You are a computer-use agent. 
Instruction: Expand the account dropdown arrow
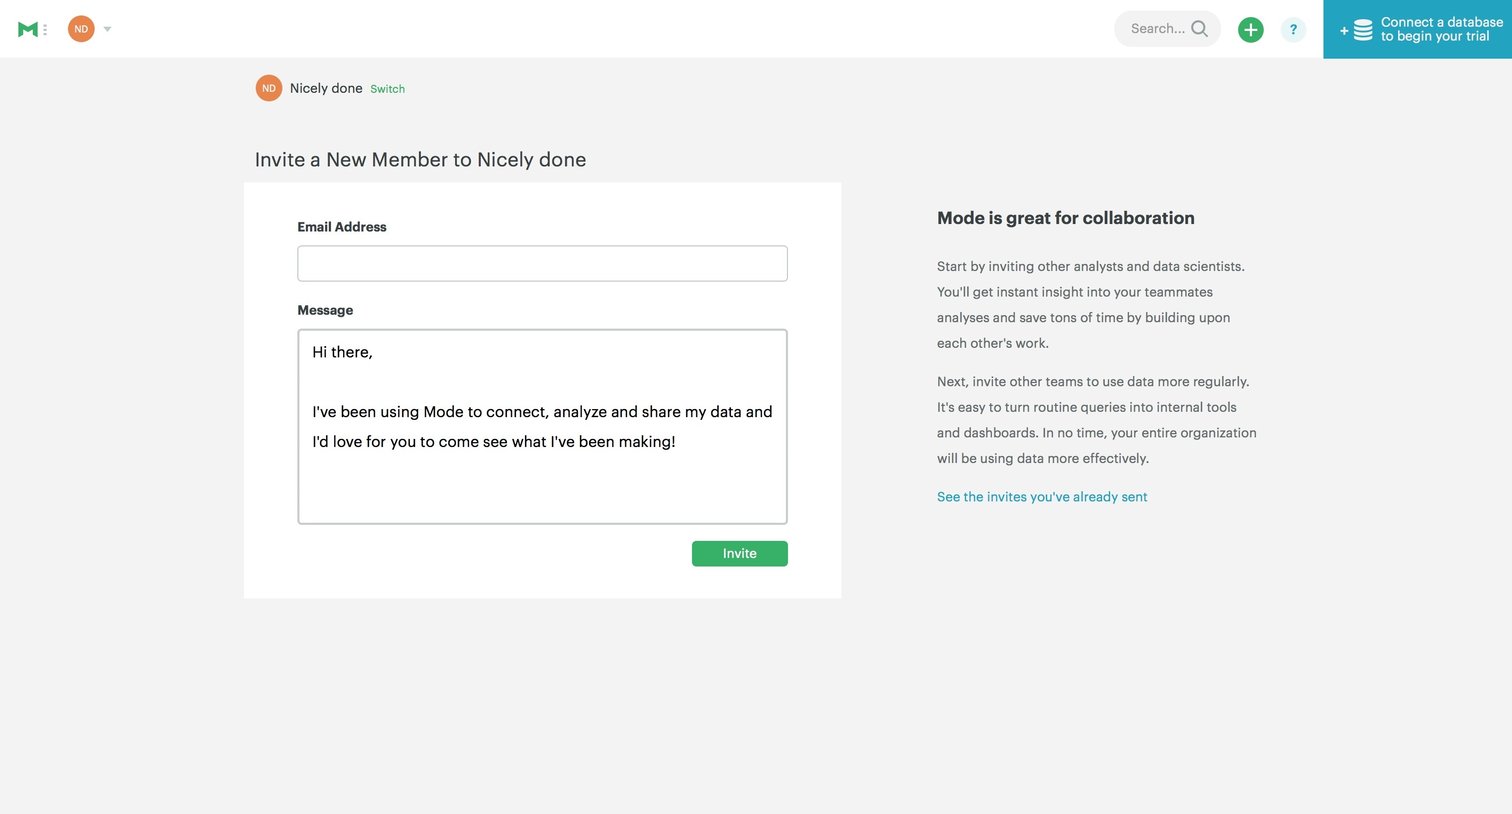107,29
